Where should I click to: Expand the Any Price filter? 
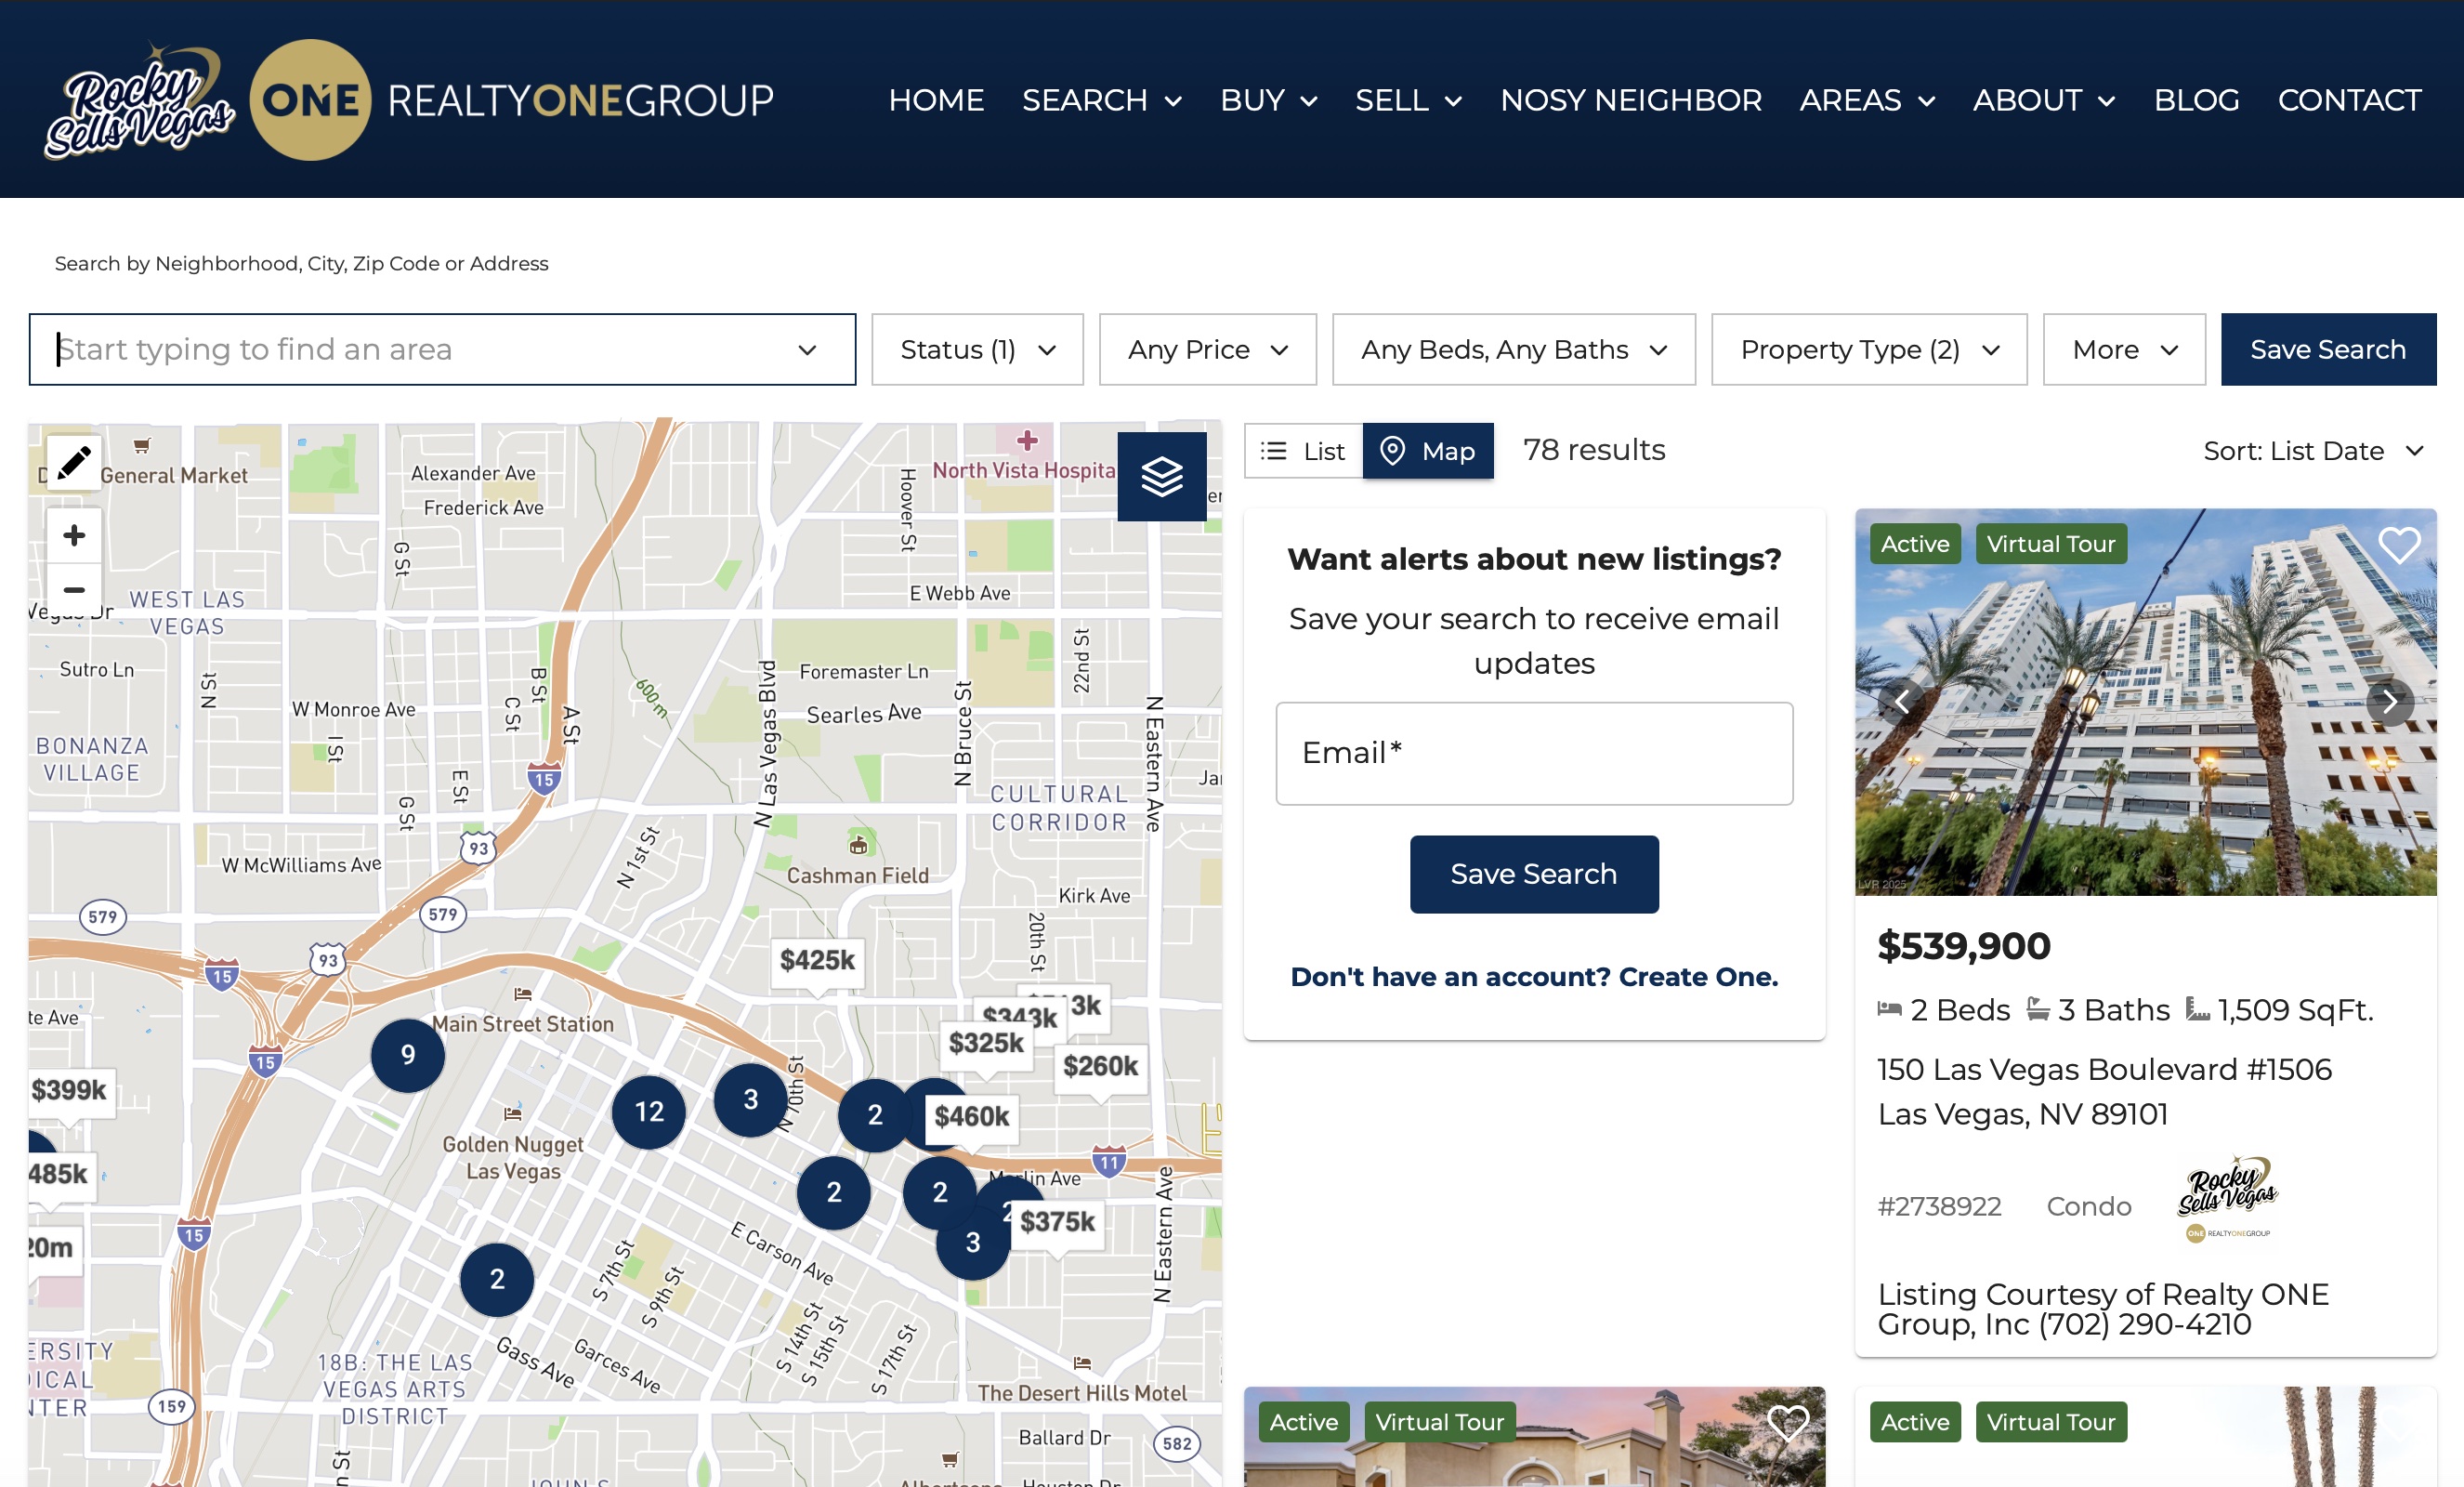(1207, 350)
